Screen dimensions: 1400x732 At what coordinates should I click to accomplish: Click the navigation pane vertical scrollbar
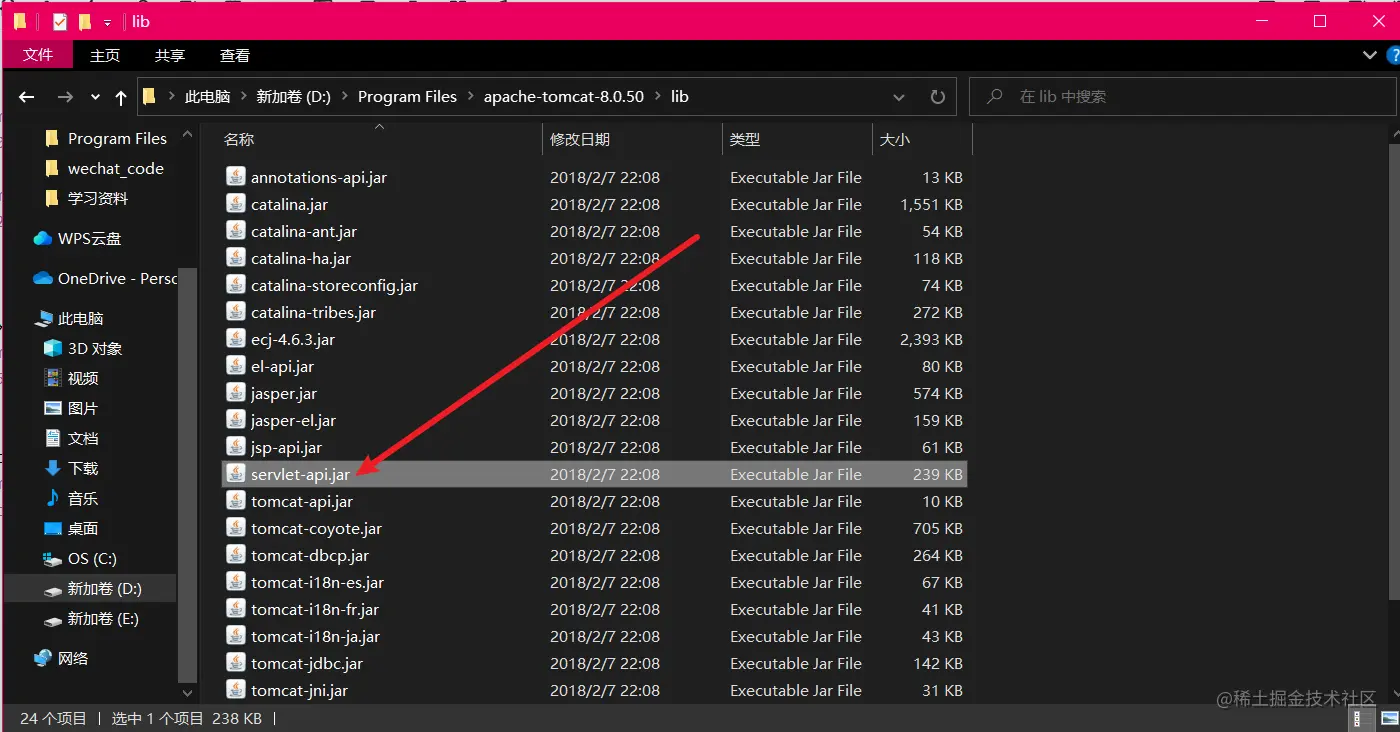click(187, 475)
